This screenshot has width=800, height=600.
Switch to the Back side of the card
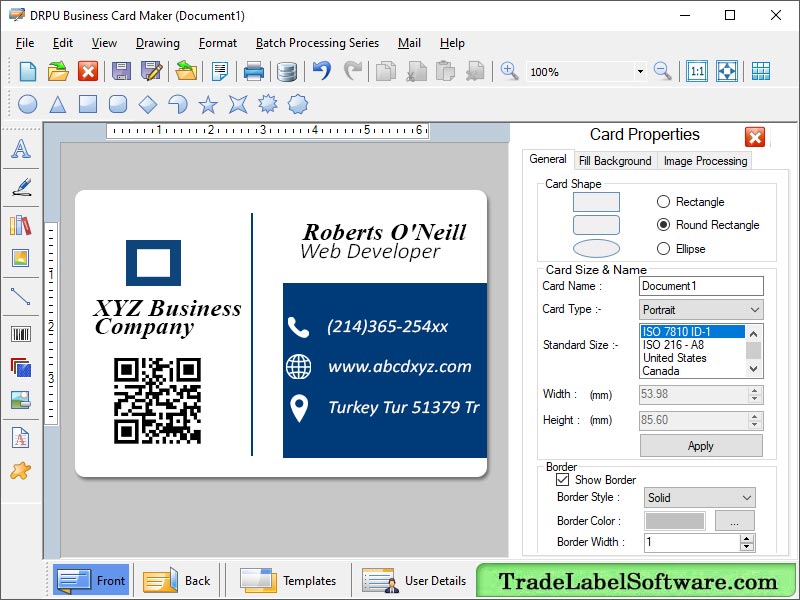[x=176, y=580]
